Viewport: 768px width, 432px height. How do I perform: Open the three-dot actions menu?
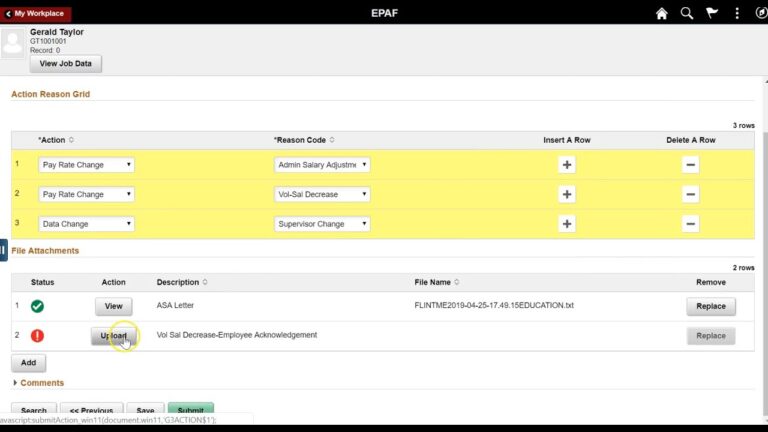737,13
